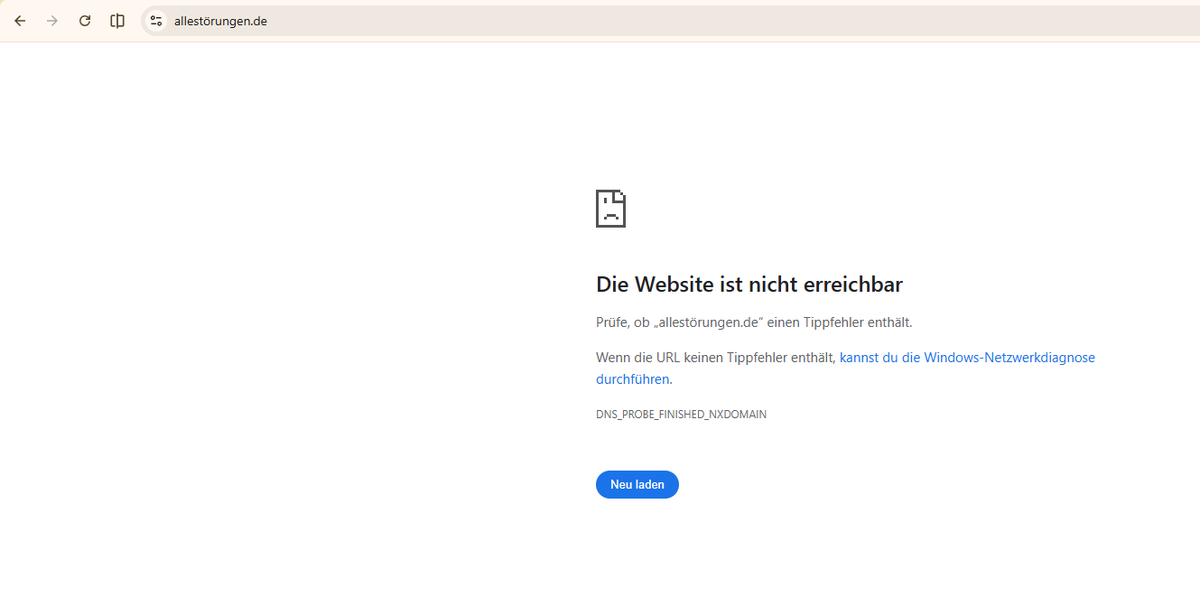
Task: Click the heading "Die Website ist nicht erreichbar"
Action: (x=749, y=284)
